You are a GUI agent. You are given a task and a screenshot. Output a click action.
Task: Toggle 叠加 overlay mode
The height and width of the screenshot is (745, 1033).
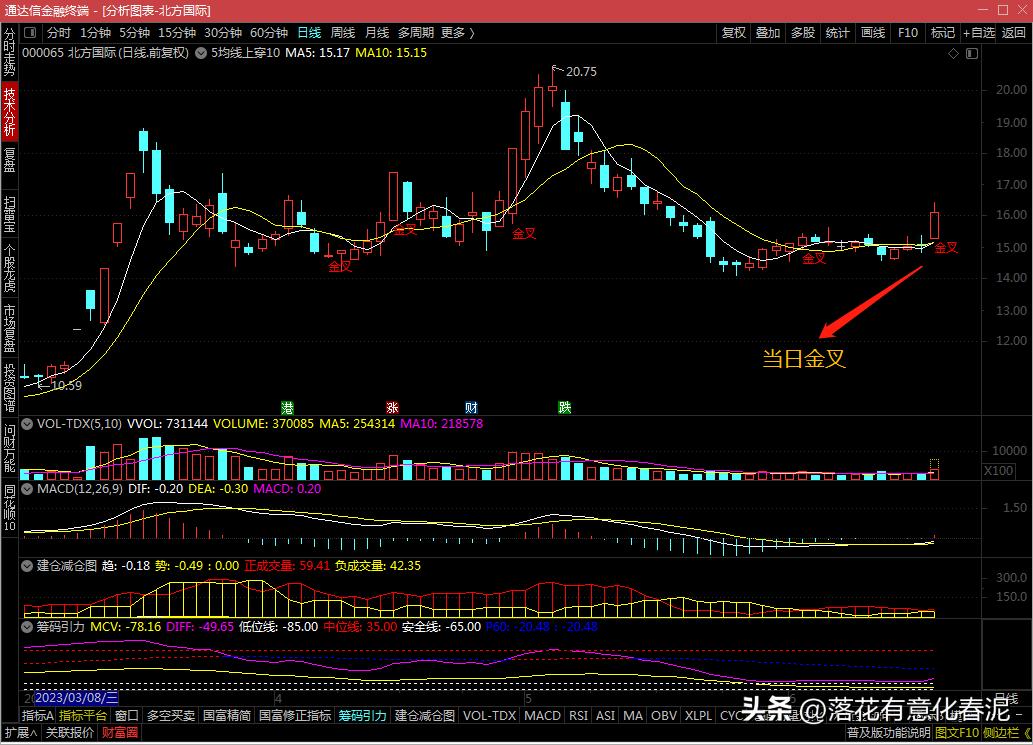coord(767,33)
